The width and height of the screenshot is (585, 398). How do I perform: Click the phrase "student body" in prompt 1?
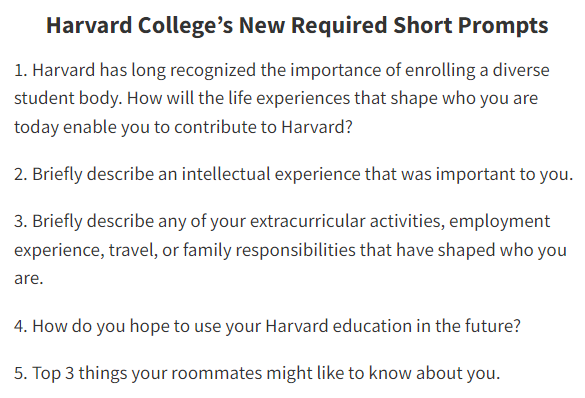click(x=68, y=98)
